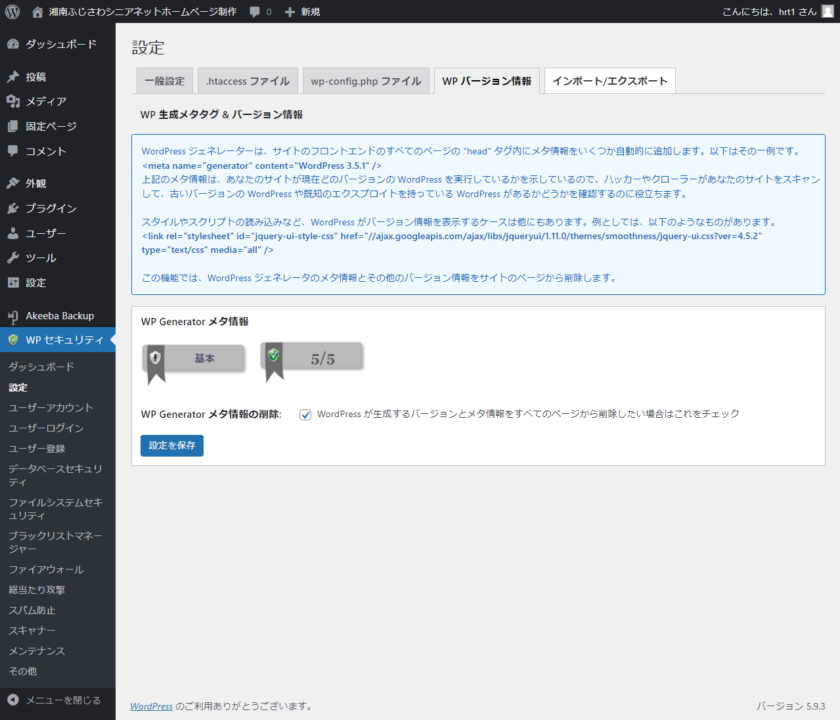Open スキャナー submenu item

(32, 631)
